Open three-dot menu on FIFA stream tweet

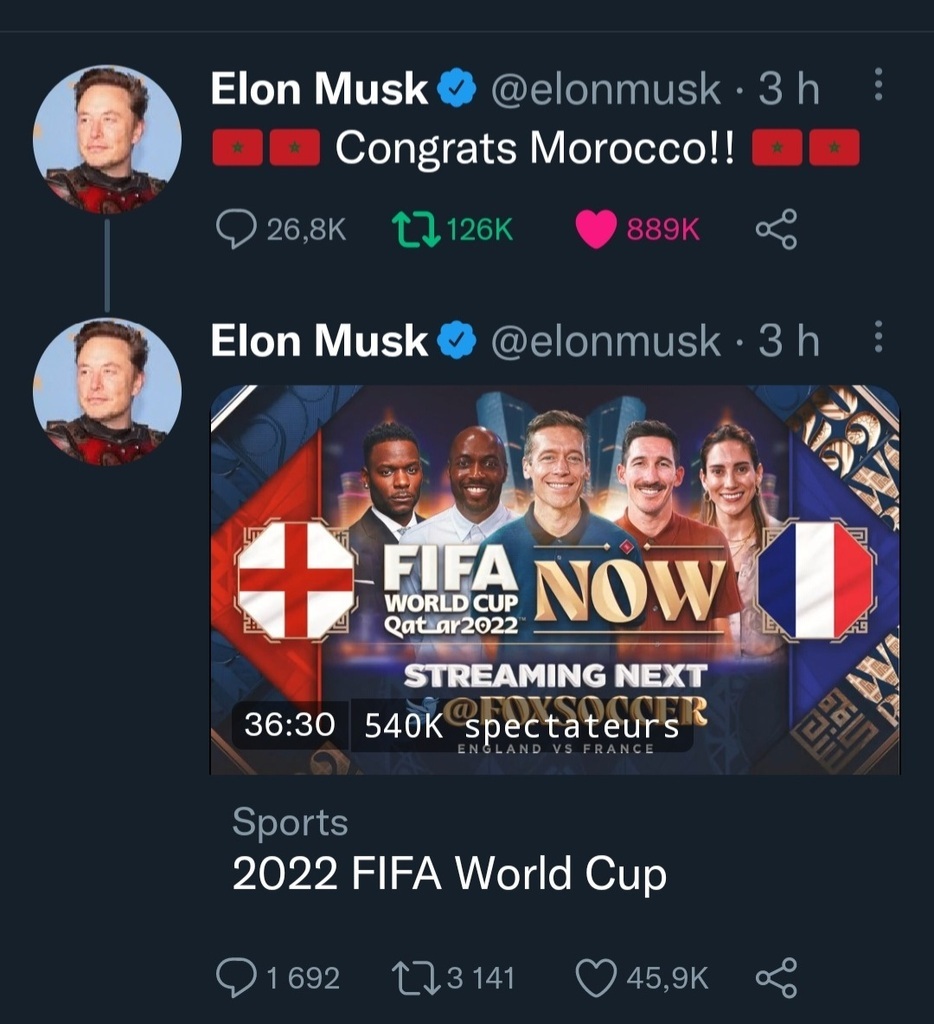tap(878, 337)
